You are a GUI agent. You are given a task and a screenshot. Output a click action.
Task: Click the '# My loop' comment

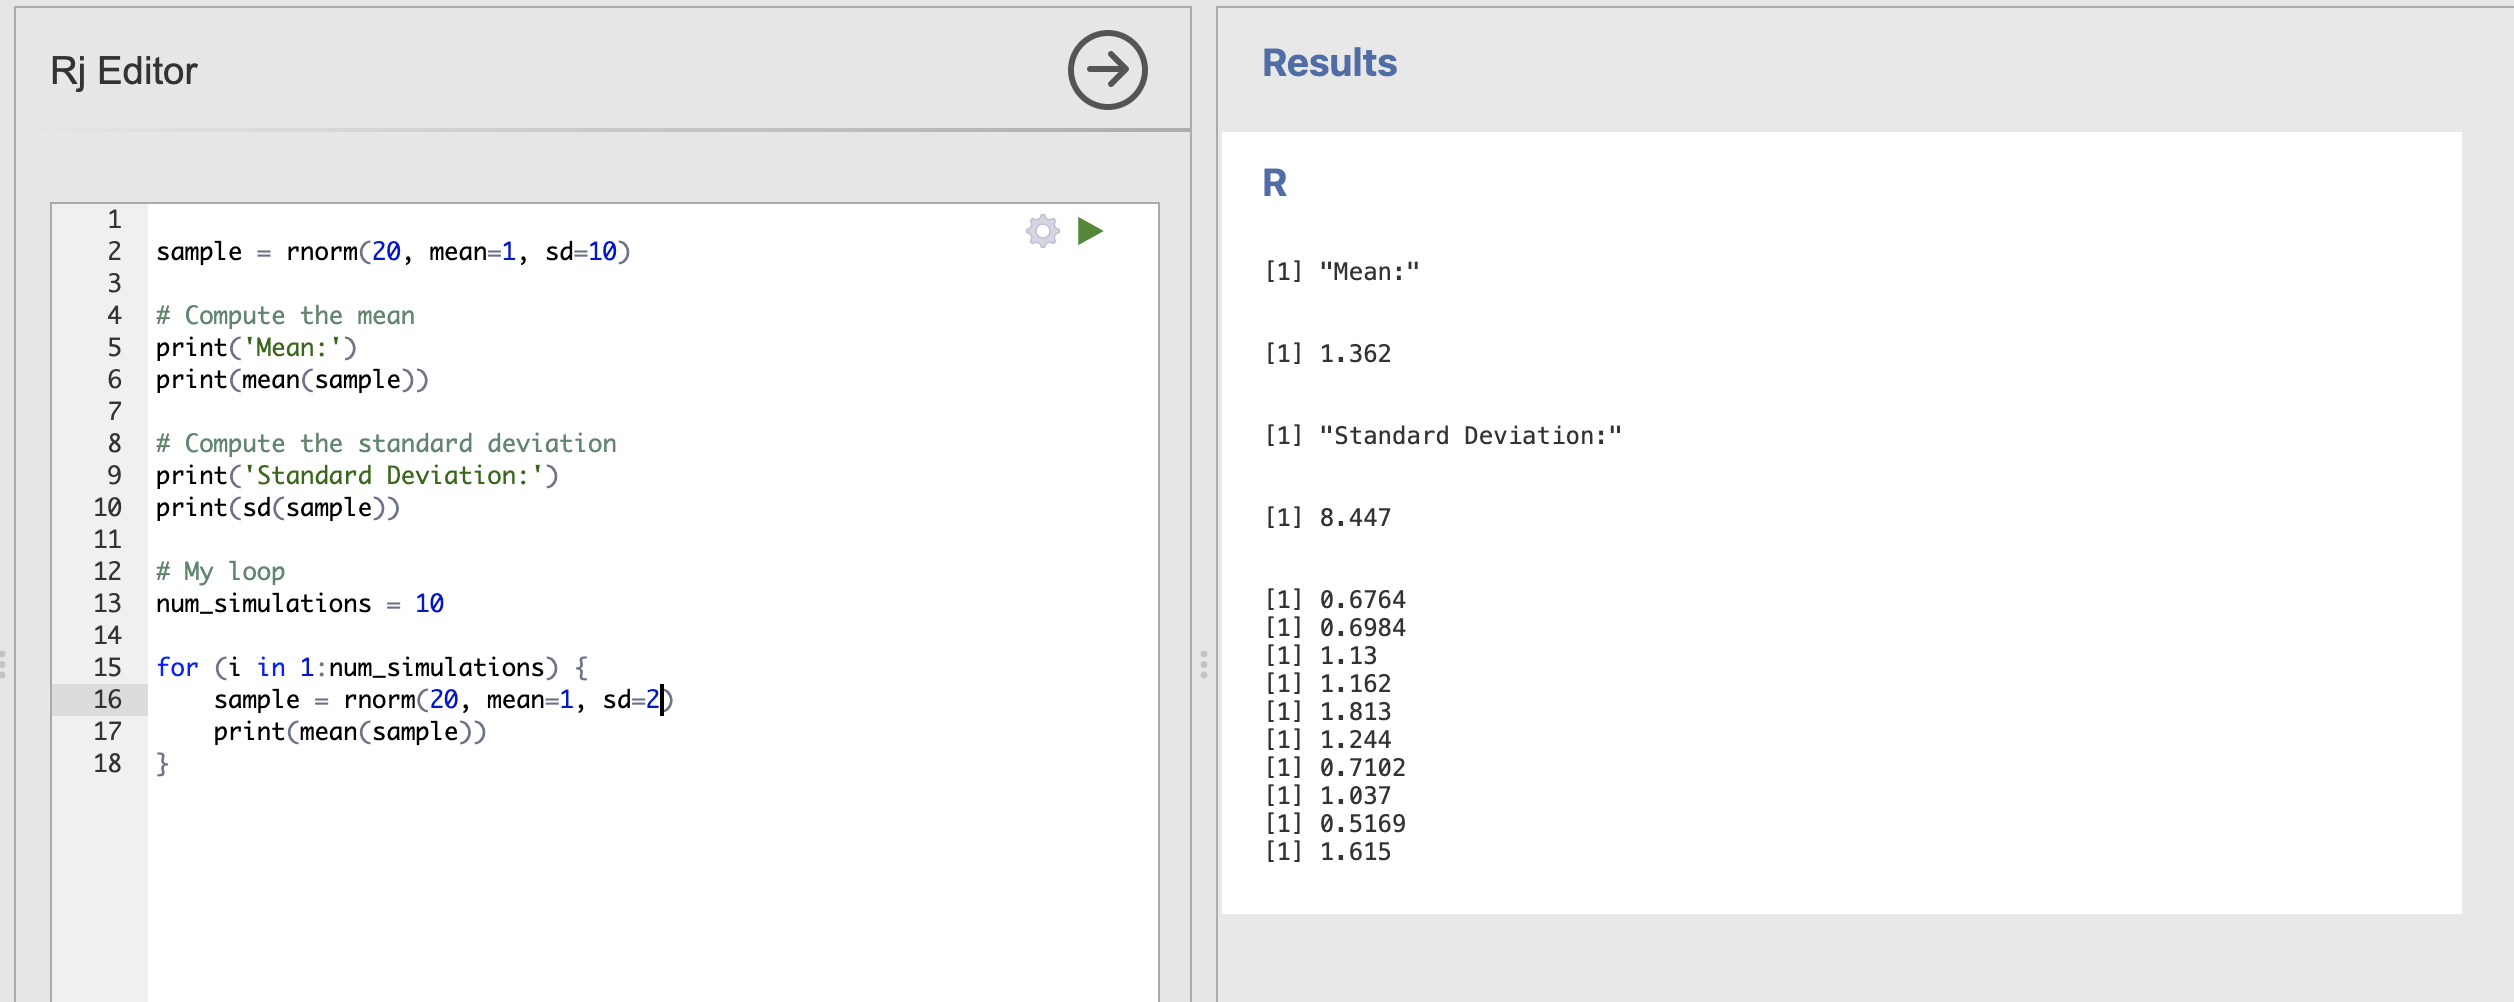(220, 572)
